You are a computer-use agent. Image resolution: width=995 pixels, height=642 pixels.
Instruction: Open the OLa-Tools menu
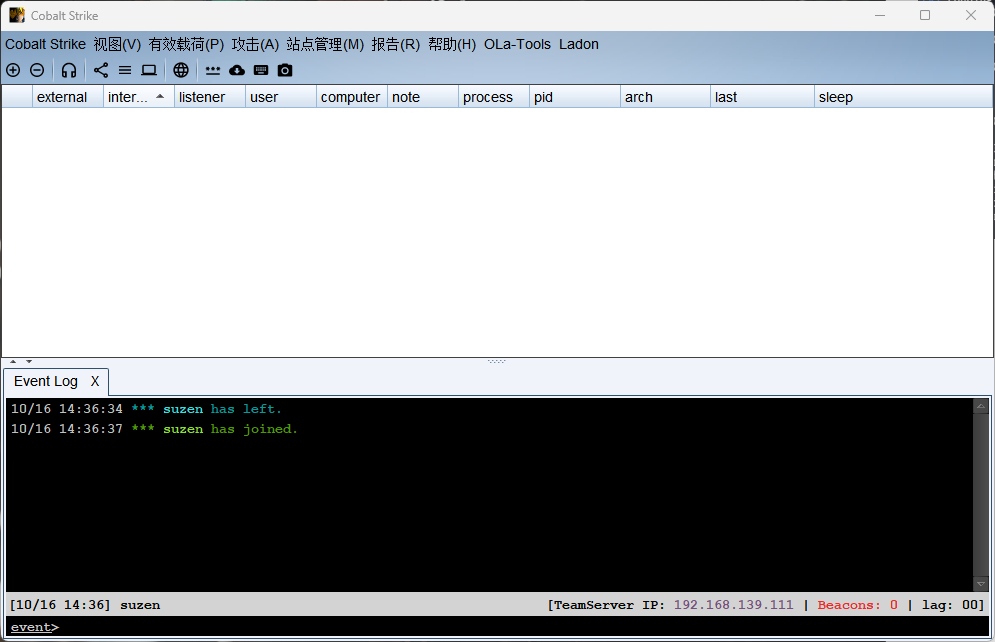pyautogui.click(x=517, y=44)
